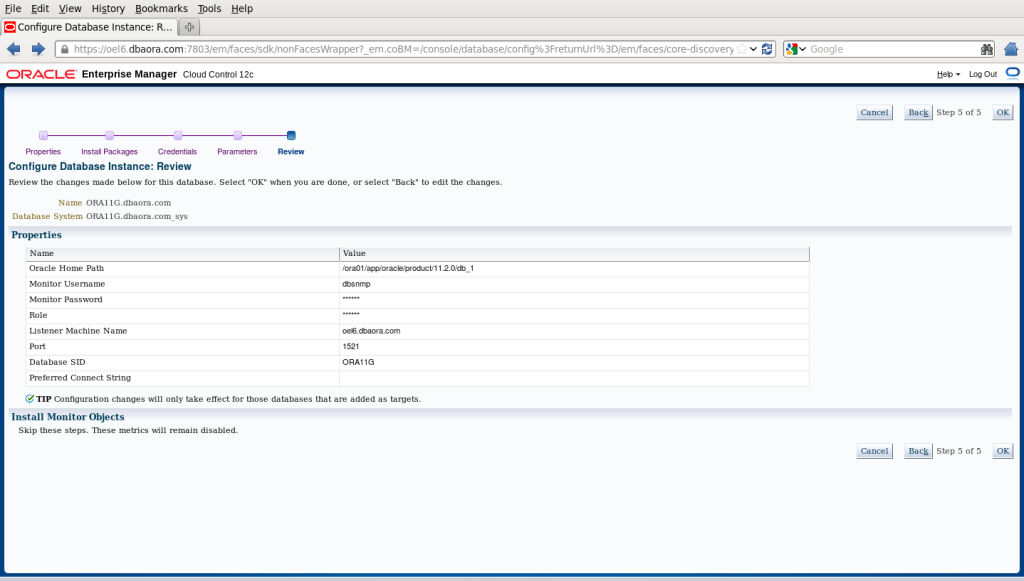
Task: Go to the browser home page icon
Action: tap(1011, 49)
